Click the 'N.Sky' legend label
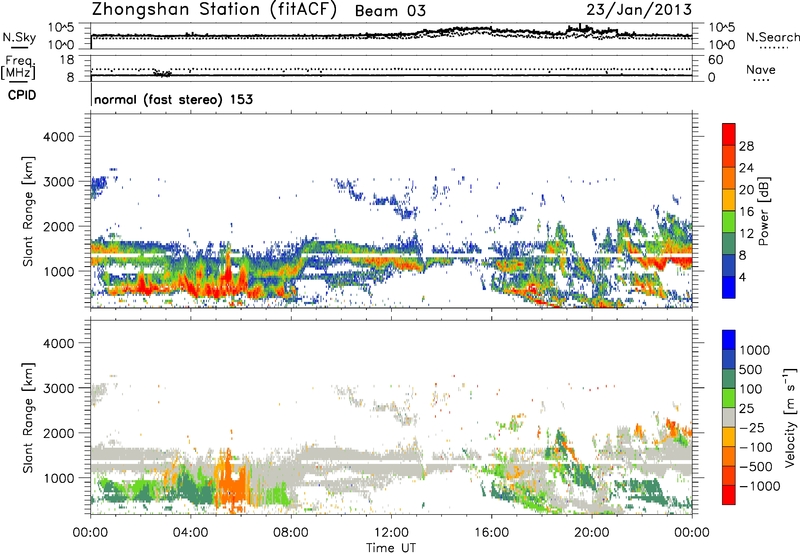Image resolution: width=800 pixels, height=554 pixels. pos(19,37)
